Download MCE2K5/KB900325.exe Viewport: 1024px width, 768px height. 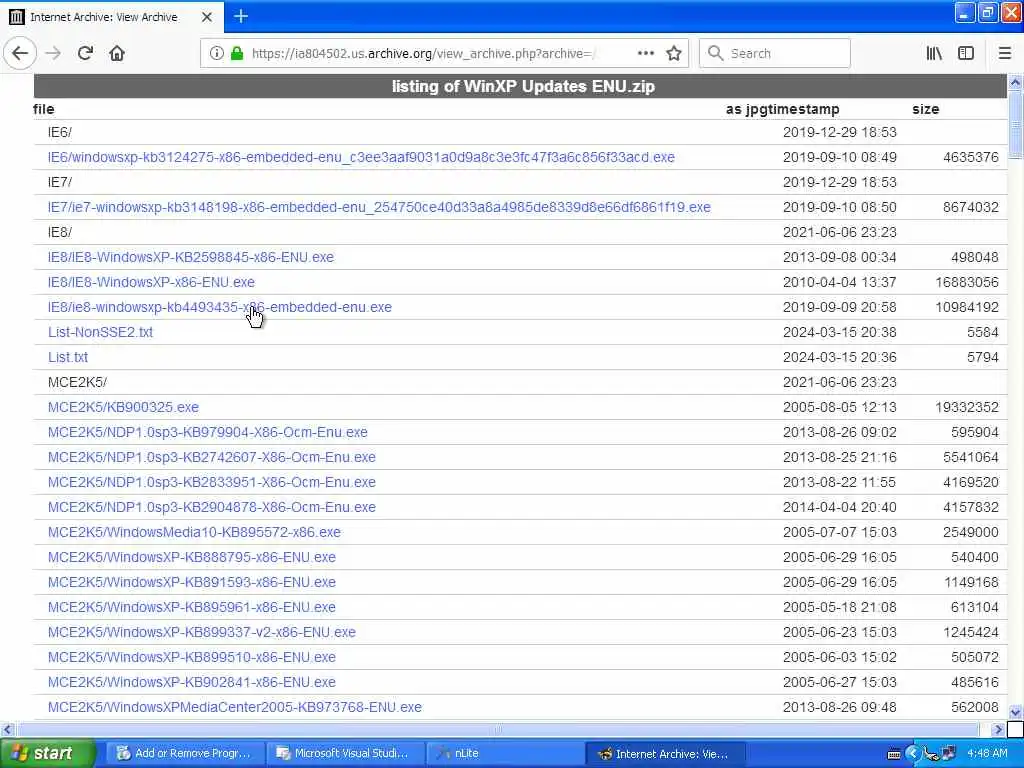(x=123, y=407)
